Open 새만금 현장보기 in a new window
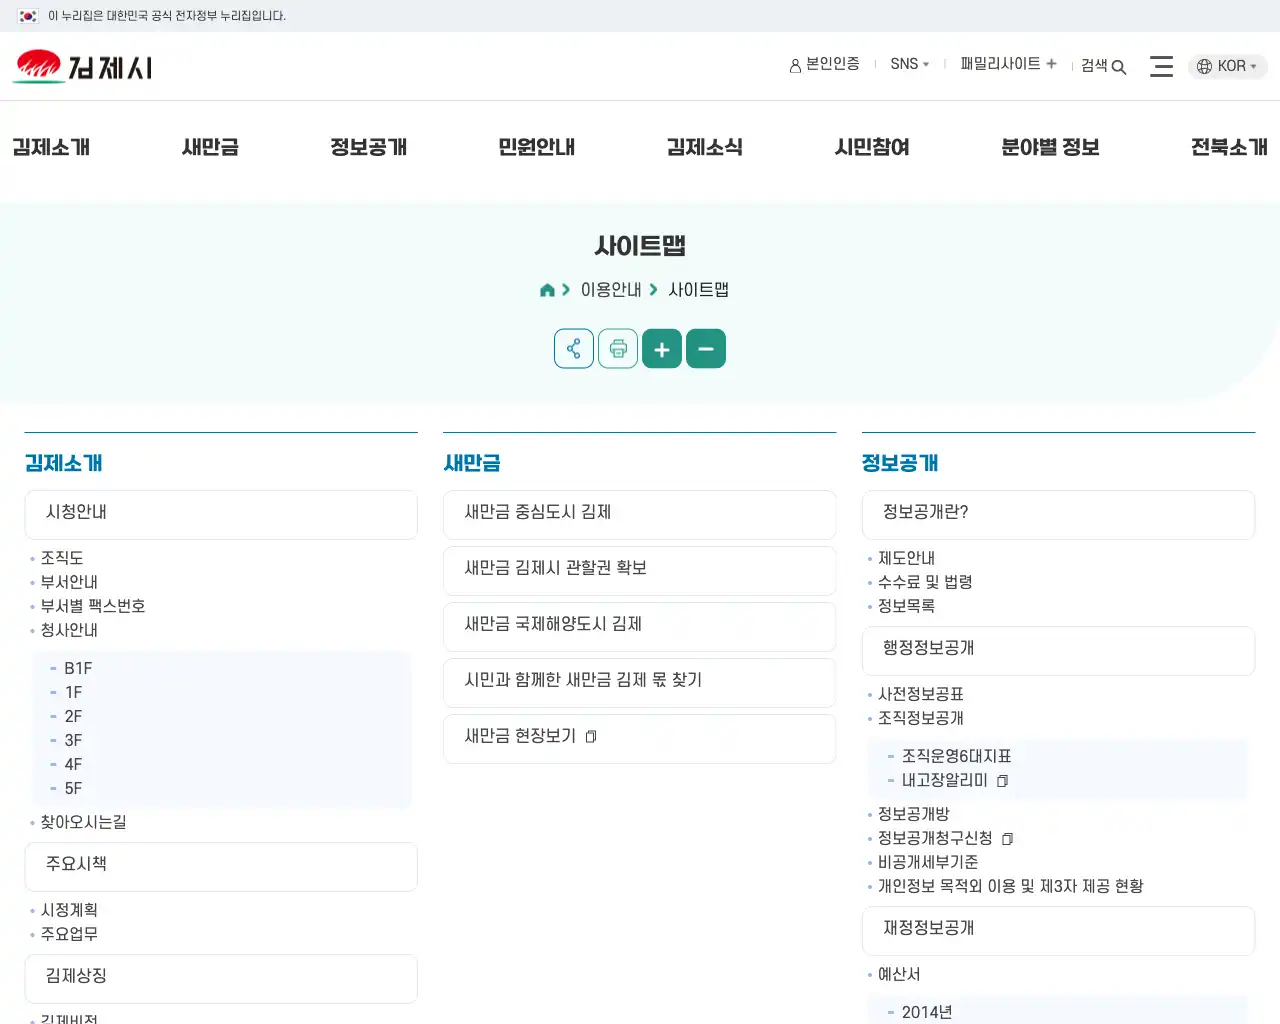 click(x=639, y=738)
